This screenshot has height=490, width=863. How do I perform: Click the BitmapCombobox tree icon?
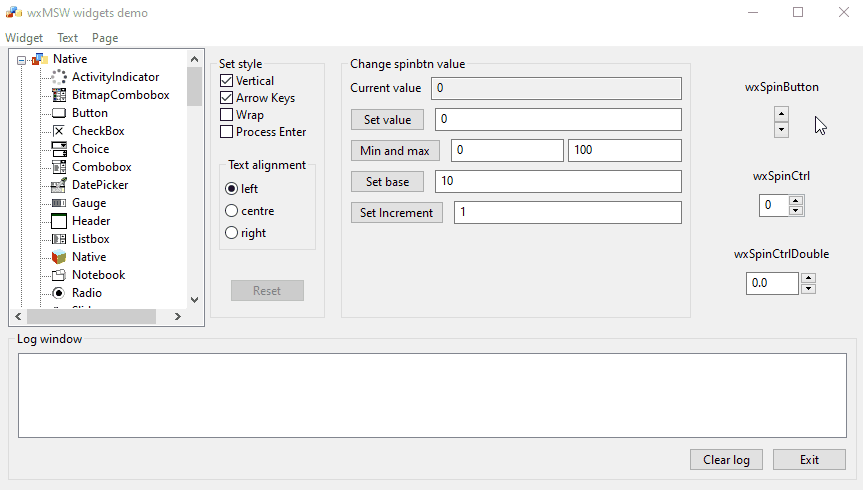59,95
